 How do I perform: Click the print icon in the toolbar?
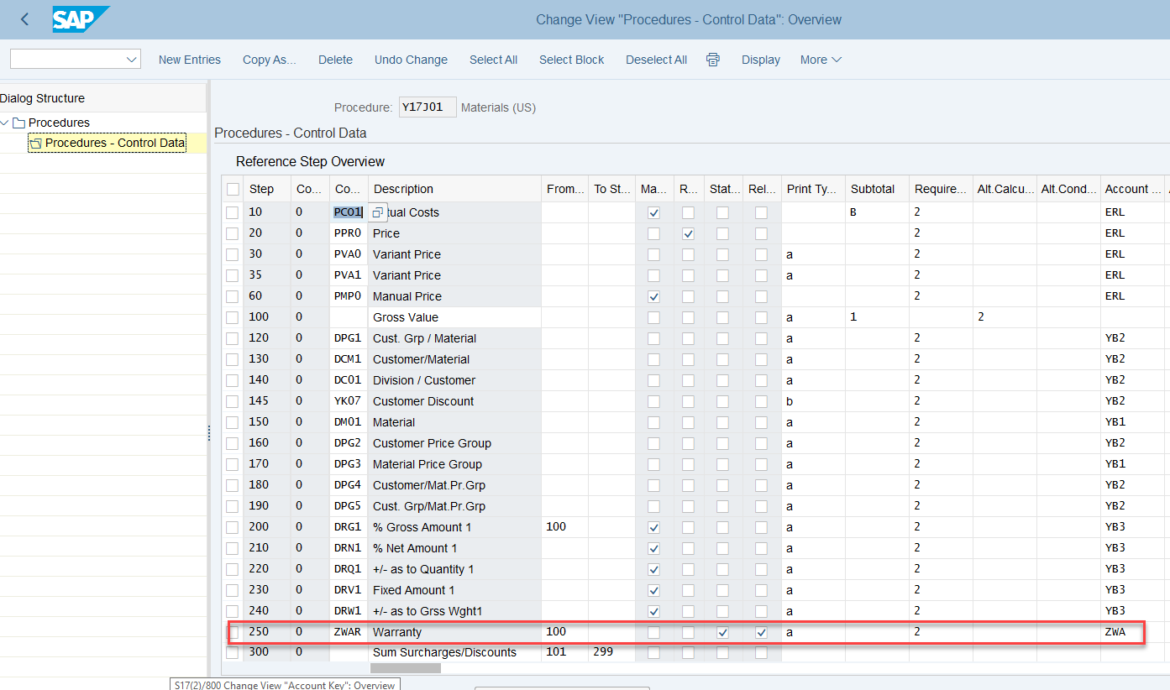(x=712, y=60)
